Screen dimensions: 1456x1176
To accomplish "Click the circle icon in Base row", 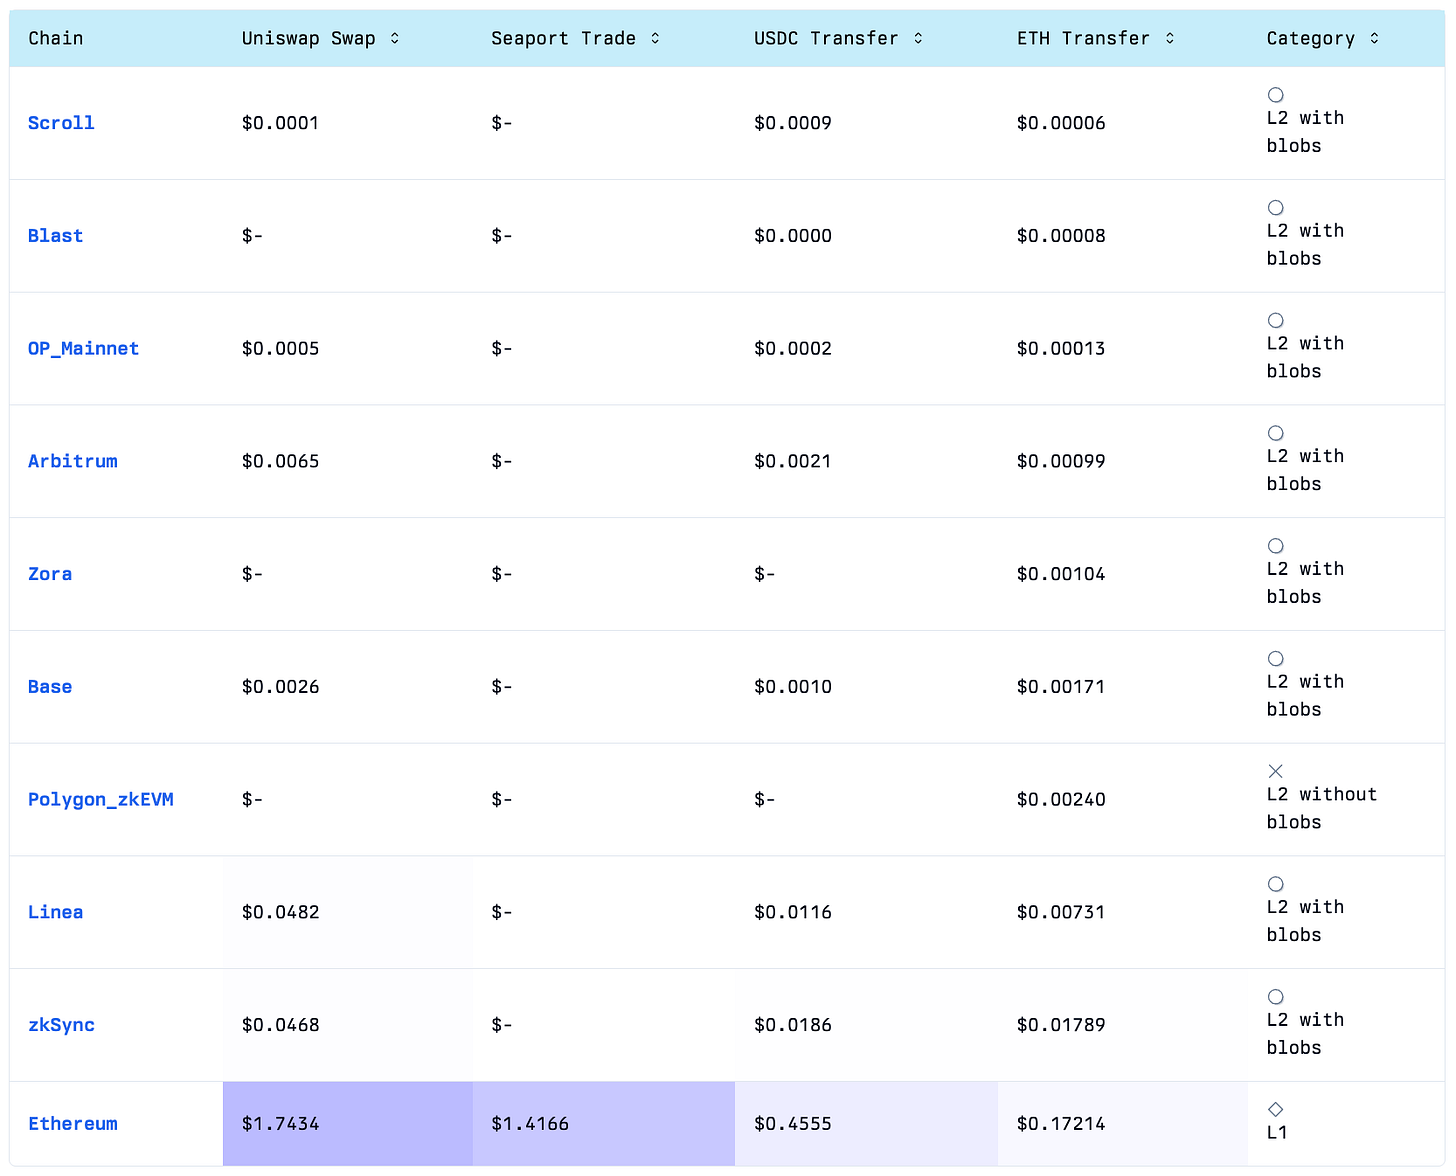I will 1276,659.
